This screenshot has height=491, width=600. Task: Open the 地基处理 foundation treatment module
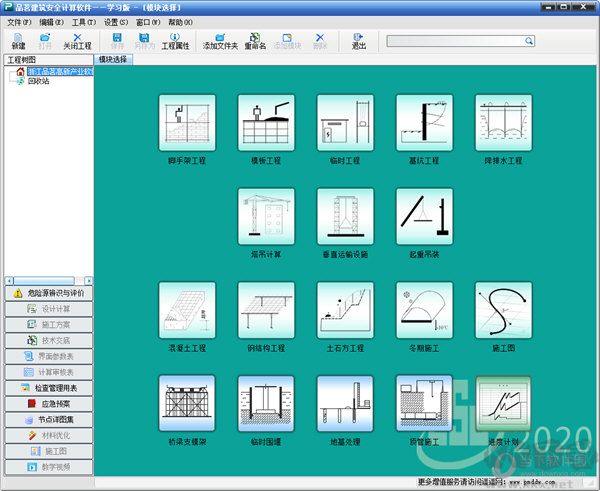[x=346, y=404]
